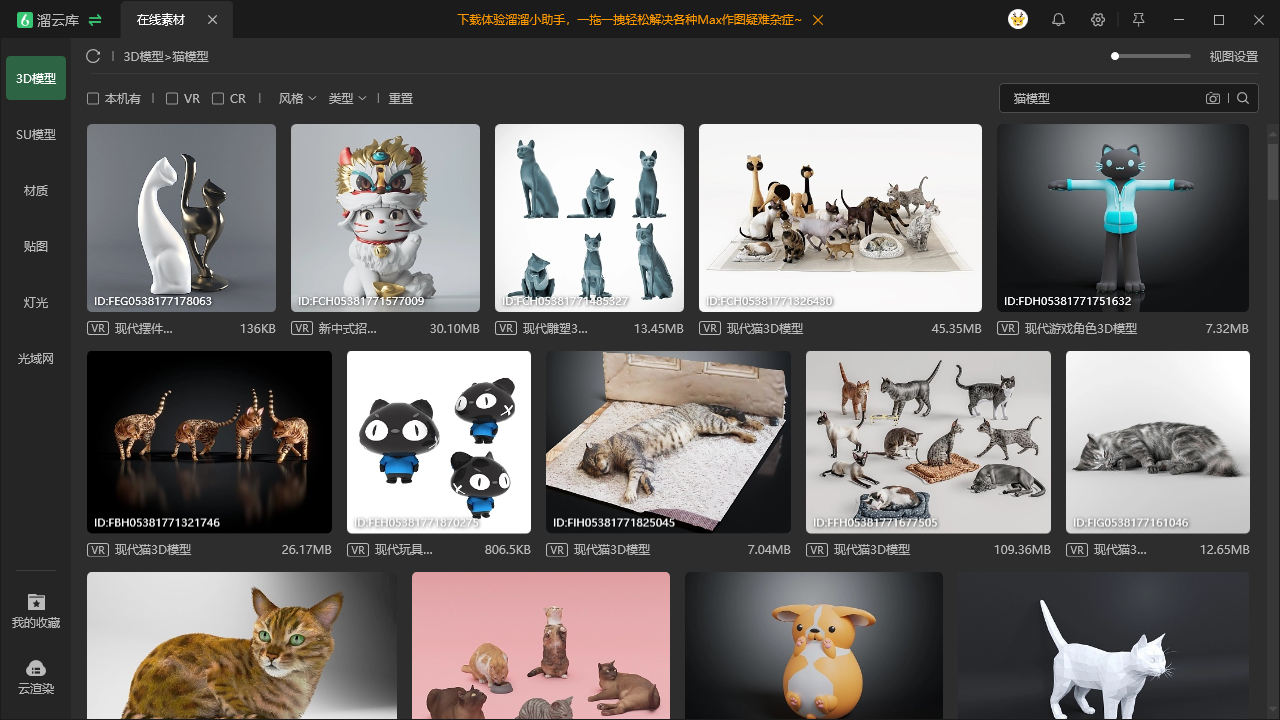Screen dimensions: 1280x720
Task: Click the VR badge of 现代雕塑3
Action: (506, 328)
